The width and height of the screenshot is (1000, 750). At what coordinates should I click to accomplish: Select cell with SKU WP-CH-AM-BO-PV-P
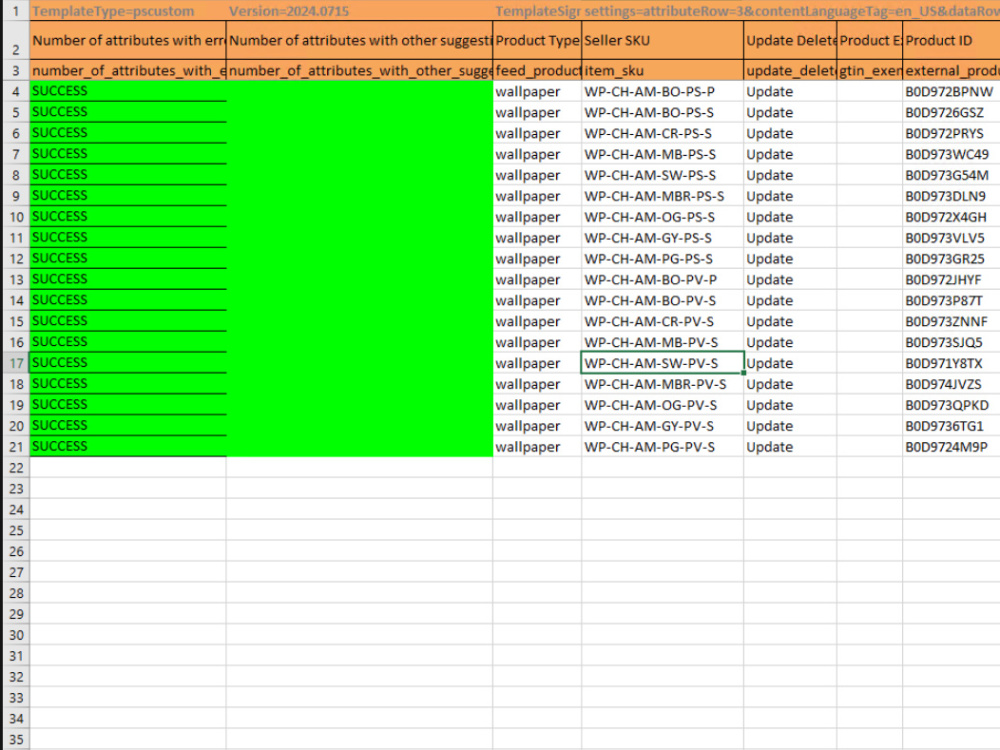point(662,279)
